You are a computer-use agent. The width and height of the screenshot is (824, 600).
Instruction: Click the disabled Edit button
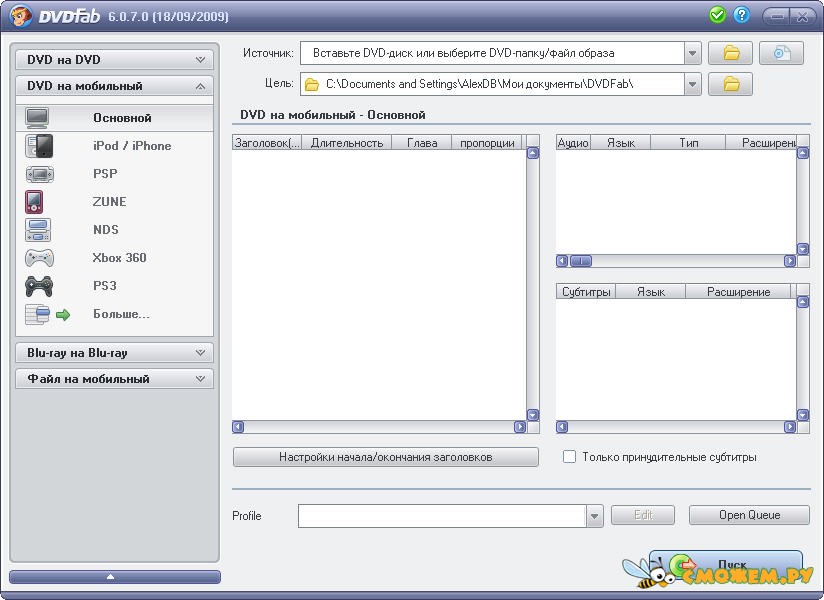[643, 515]
